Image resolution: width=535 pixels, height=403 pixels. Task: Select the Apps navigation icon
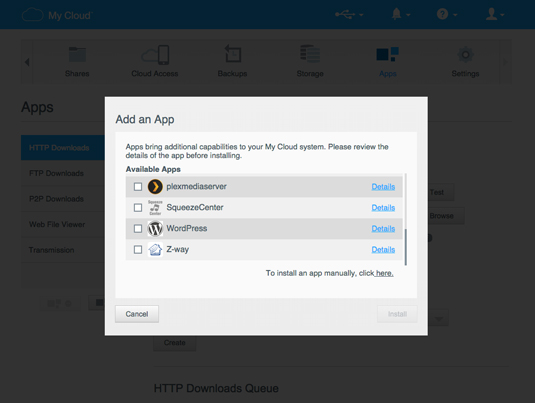[x=388, y=54]
